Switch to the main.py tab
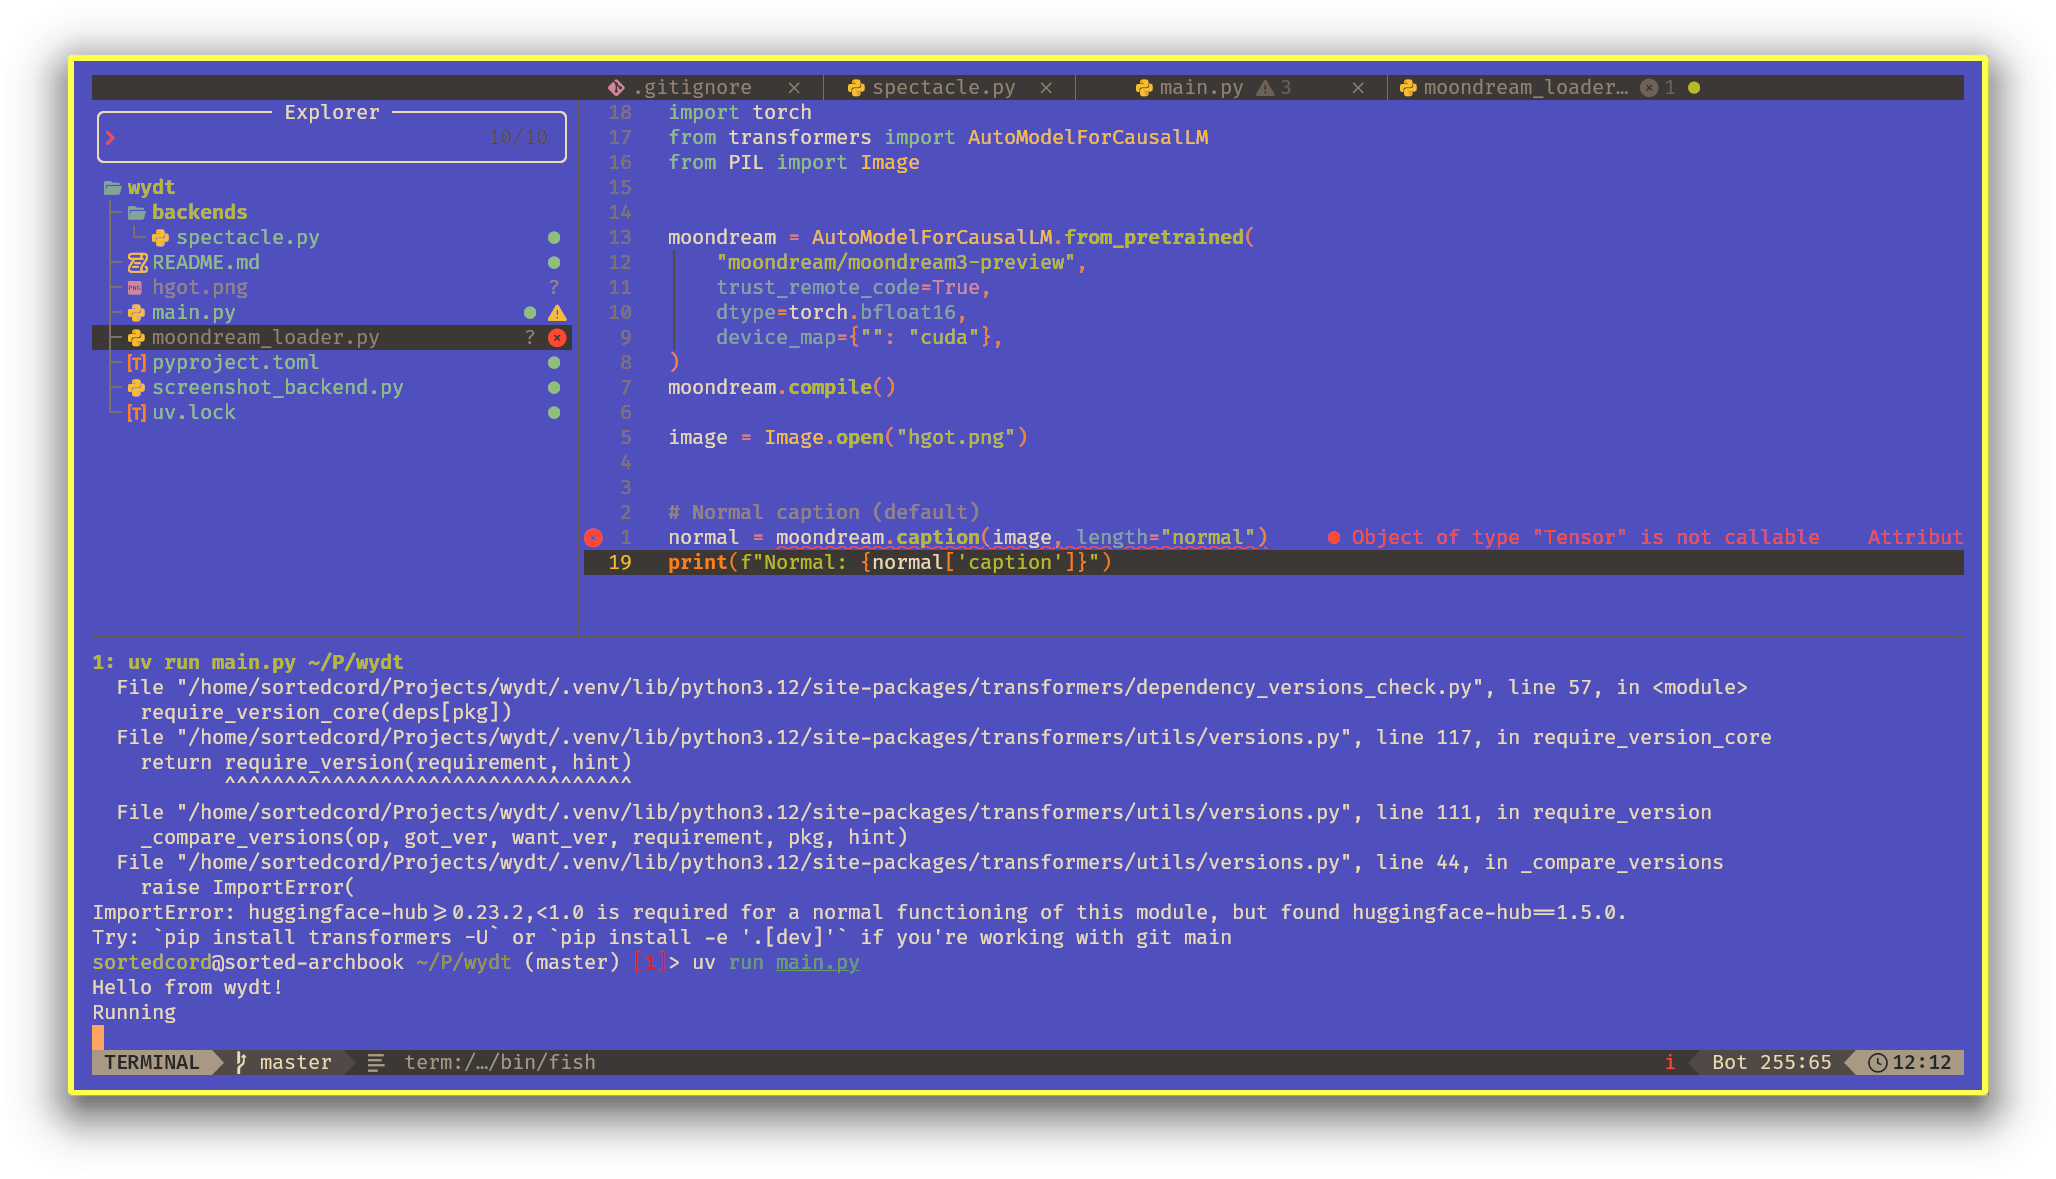 (x=1200, y=88)
